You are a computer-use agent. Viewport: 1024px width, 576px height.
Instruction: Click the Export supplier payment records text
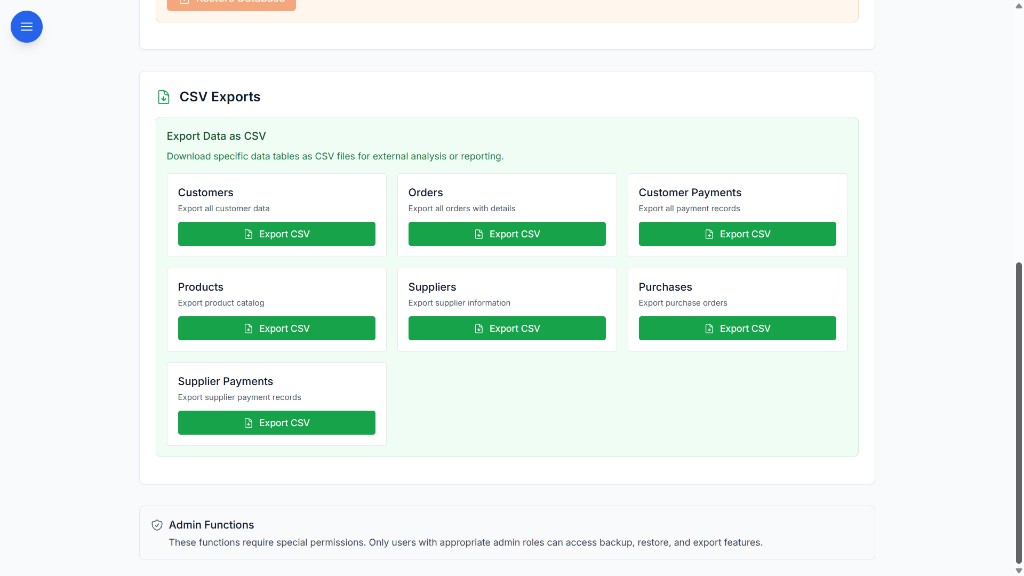point(239,397)
